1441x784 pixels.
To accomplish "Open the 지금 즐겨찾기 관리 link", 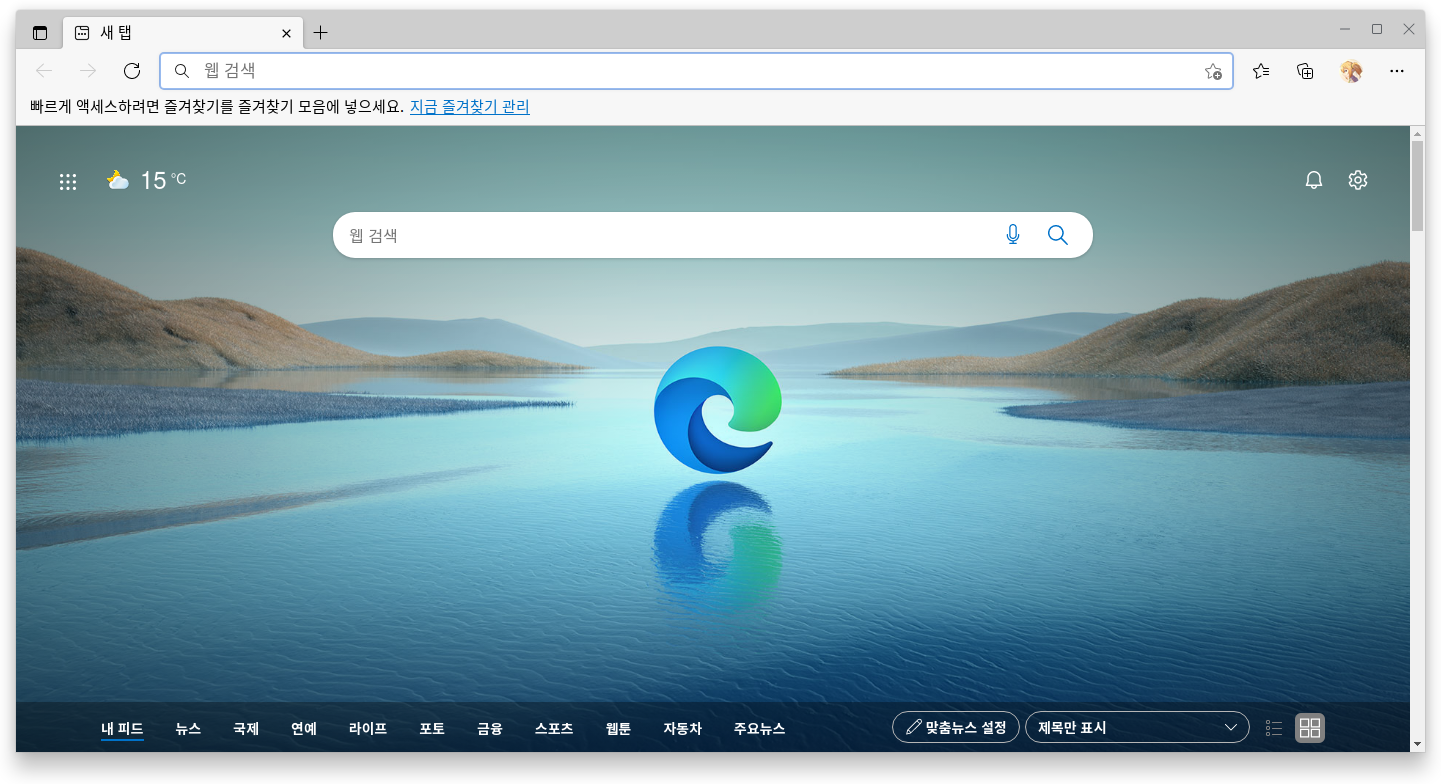I will coord(469,107).
